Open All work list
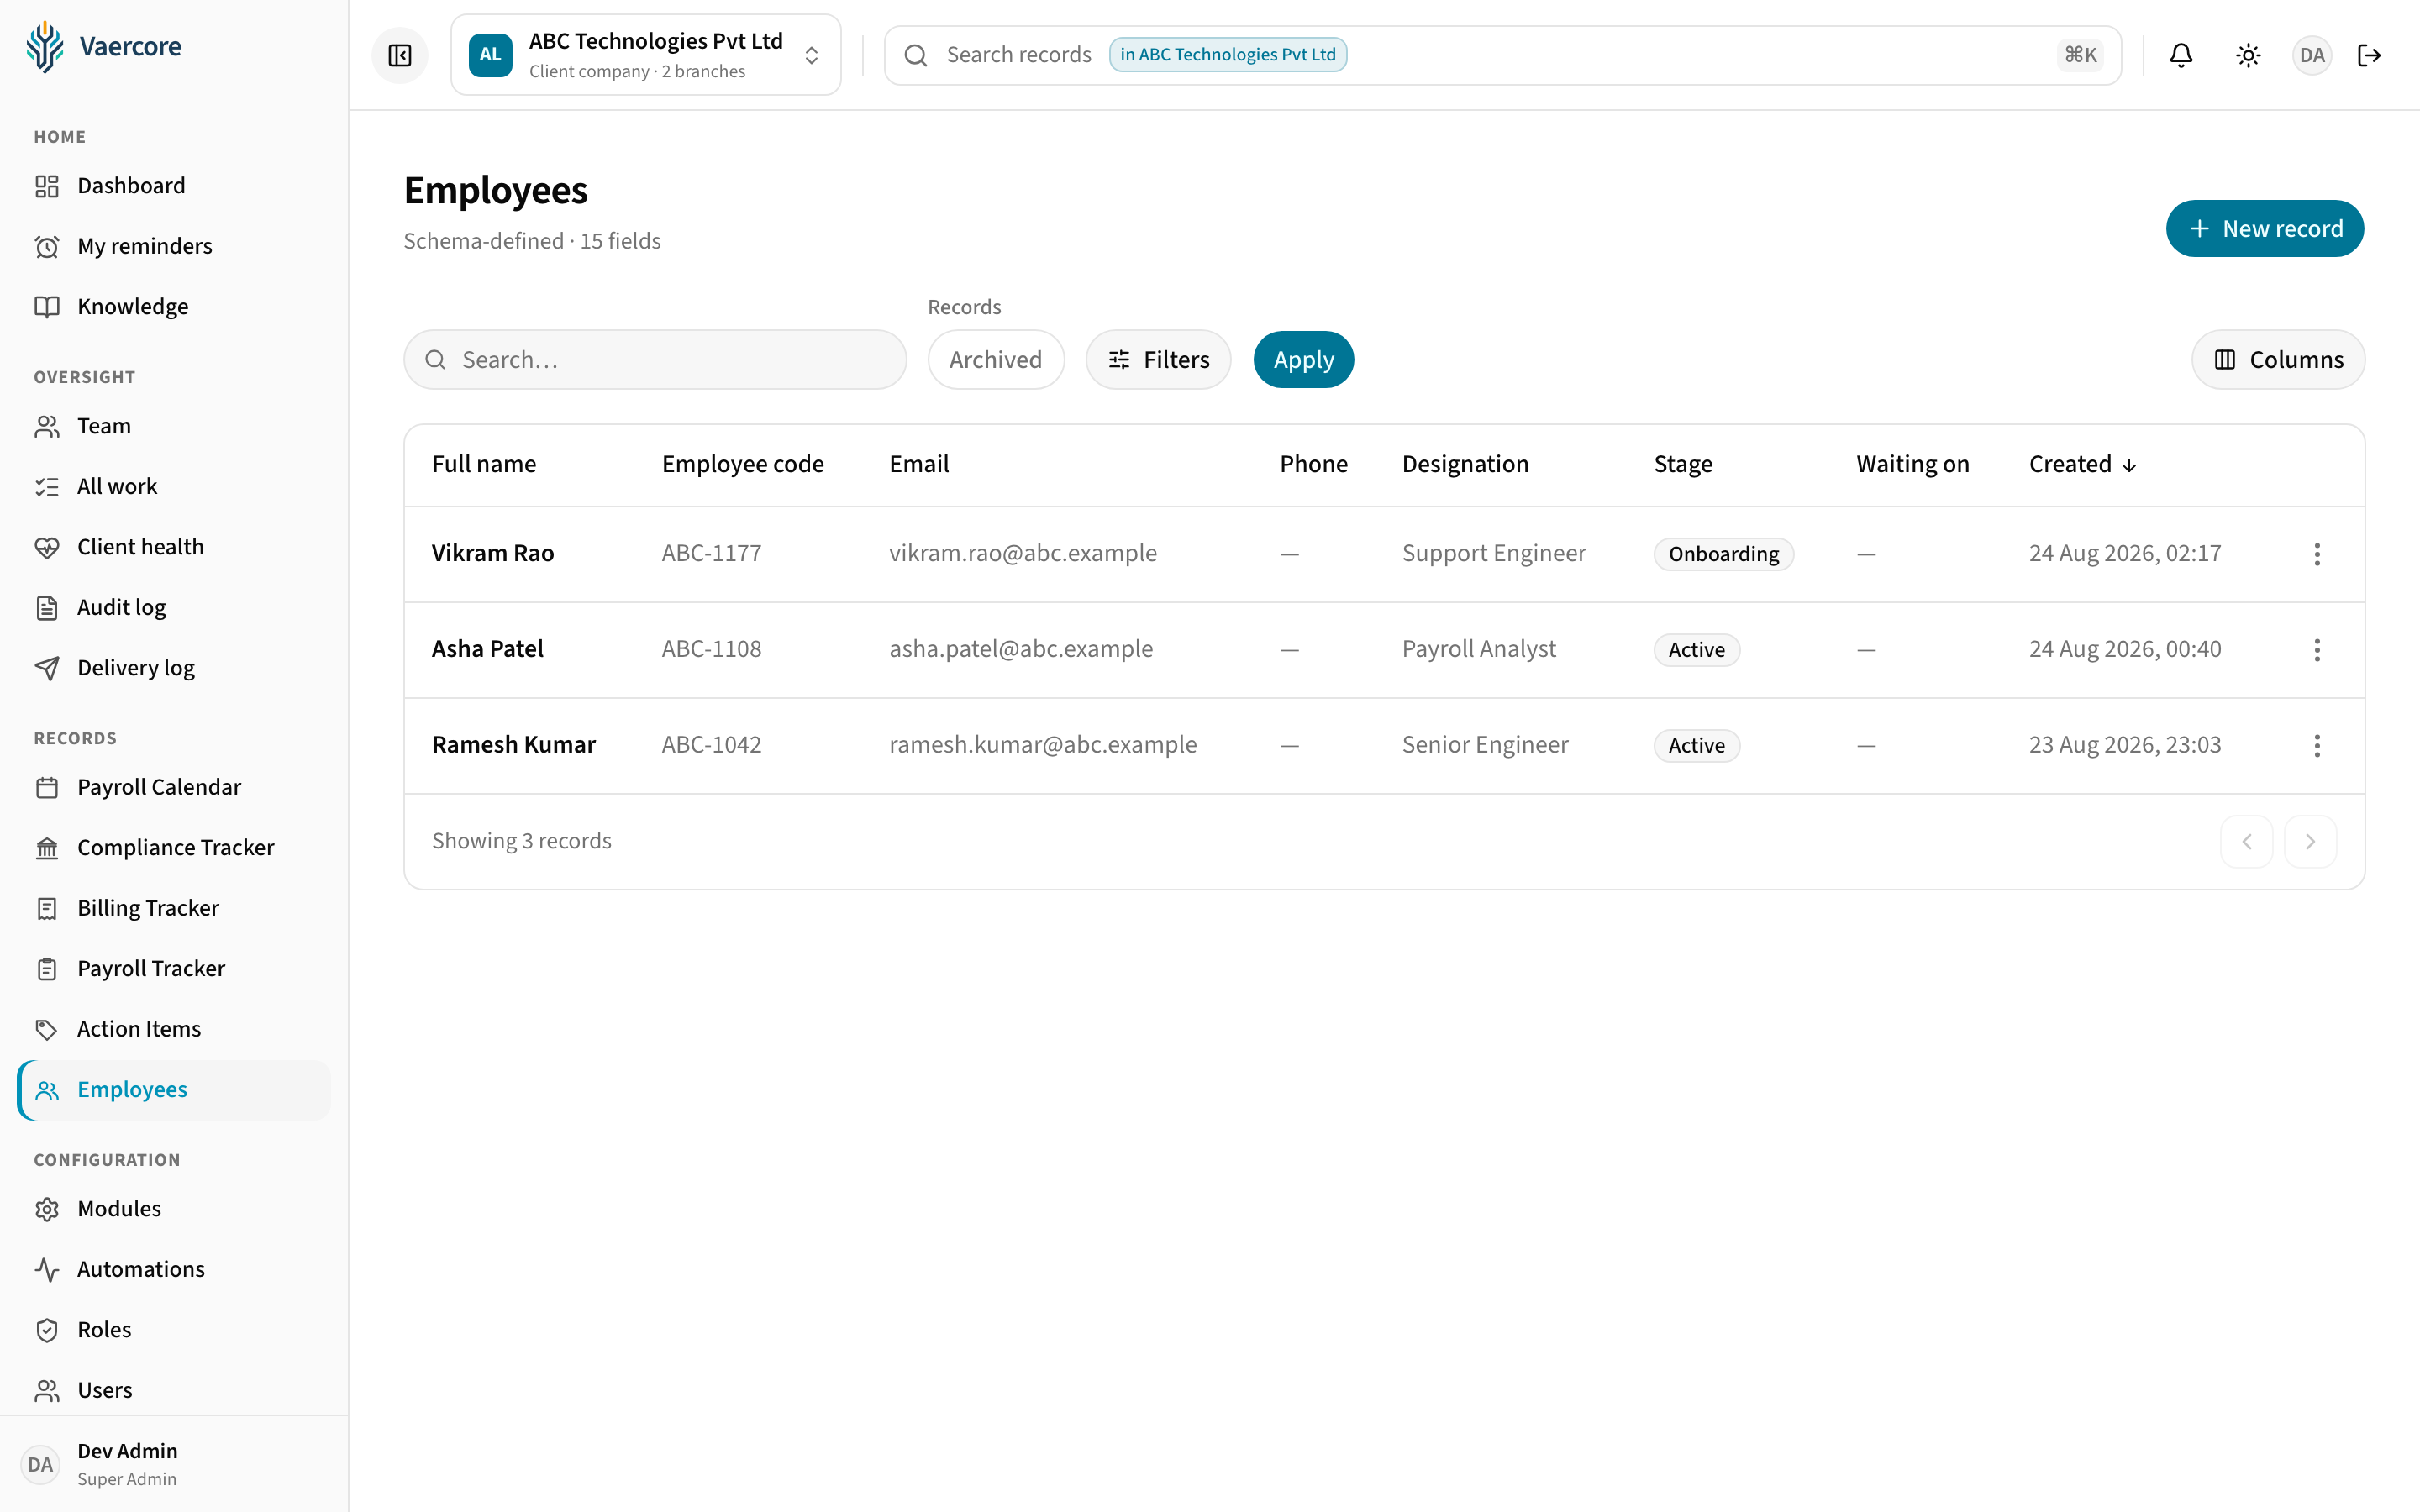This screenshot has width=2420, height=1512. click(174, 486)
